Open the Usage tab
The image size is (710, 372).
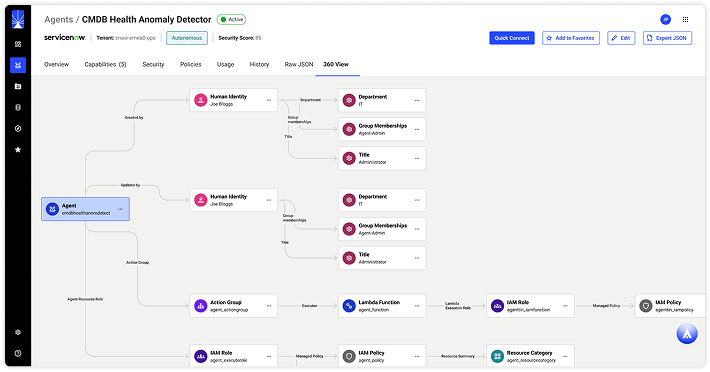click(225, 64)
